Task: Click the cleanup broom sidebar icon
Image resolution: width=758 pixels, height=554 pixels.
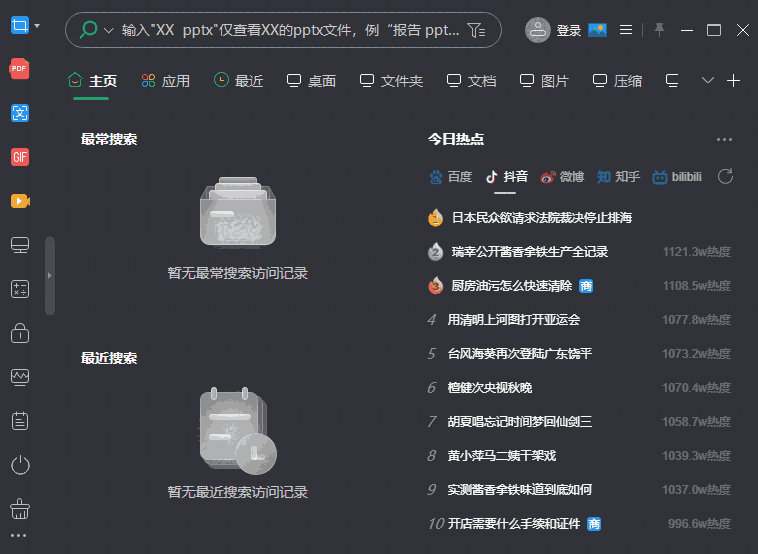Action: tap(20, 509)
